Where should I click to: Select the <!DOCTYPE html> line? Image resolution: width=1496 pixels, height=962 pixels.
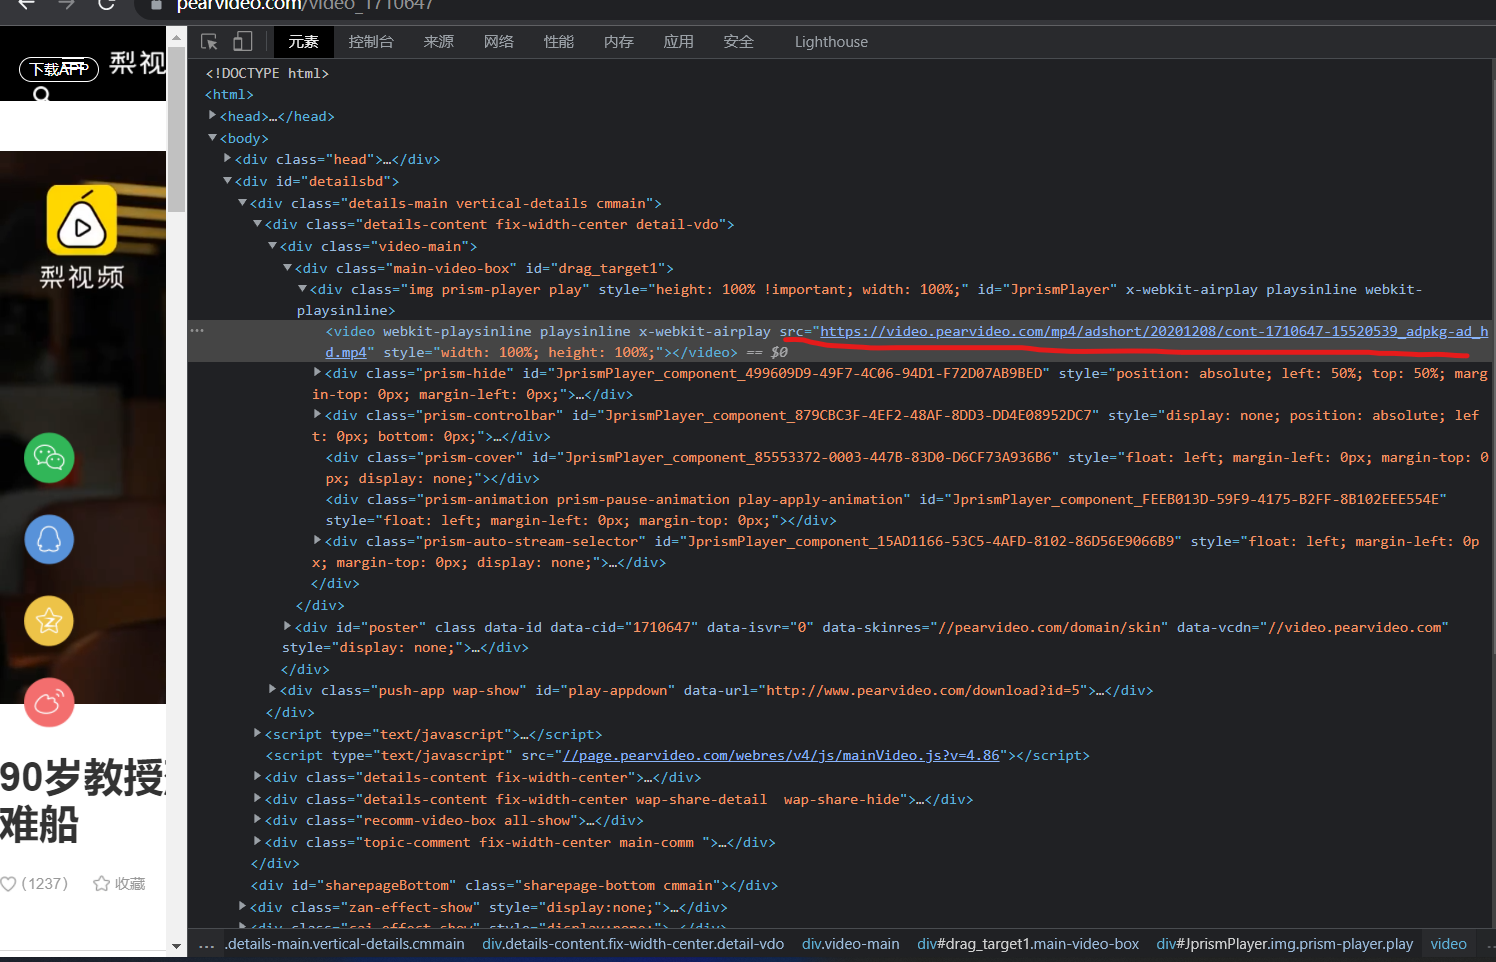point(267,73)
